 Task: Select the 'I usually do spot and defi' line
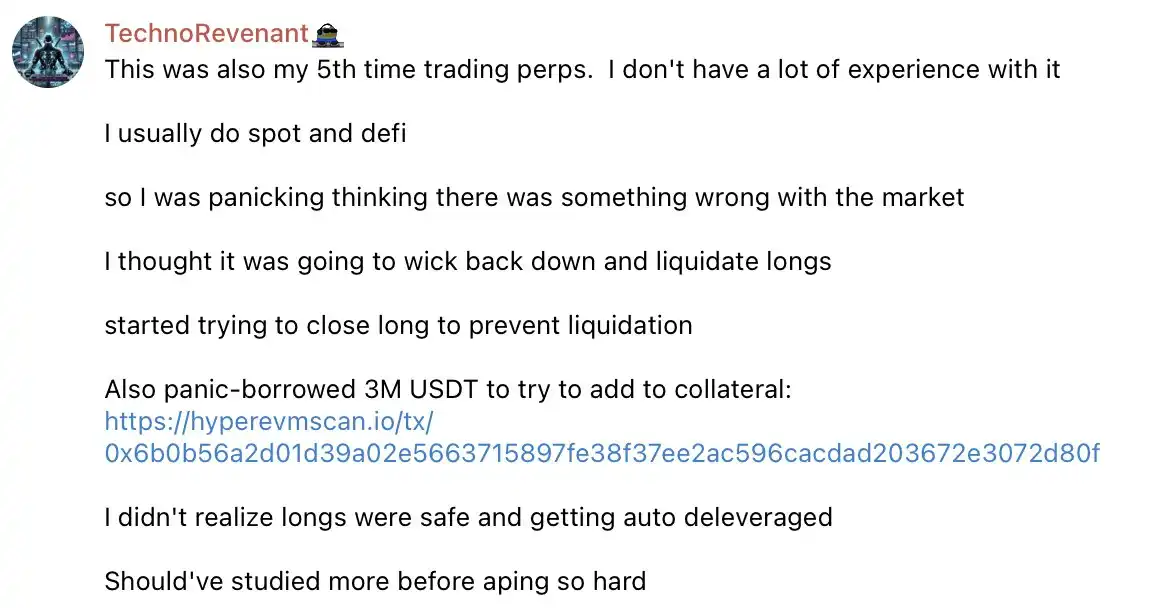[255, 133]
